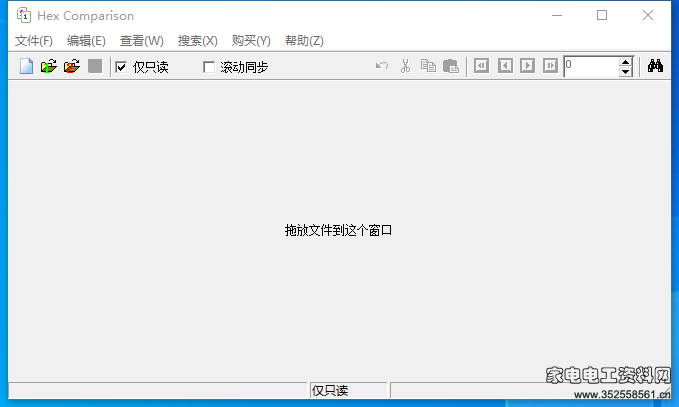The image size is (679, 407).
Task: Go to previous difference button
Action: click(505, 66)
